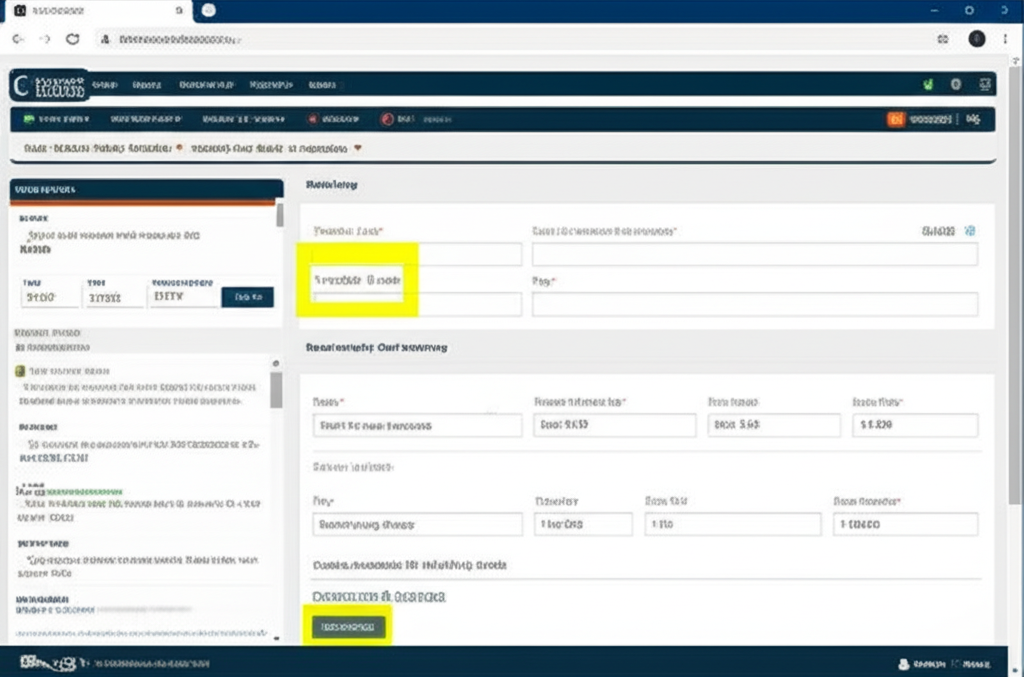Reload the page with the refresh icon
Image resolution: width=1024 pixels, height=677 pixels.
click(x=72, y=39)
